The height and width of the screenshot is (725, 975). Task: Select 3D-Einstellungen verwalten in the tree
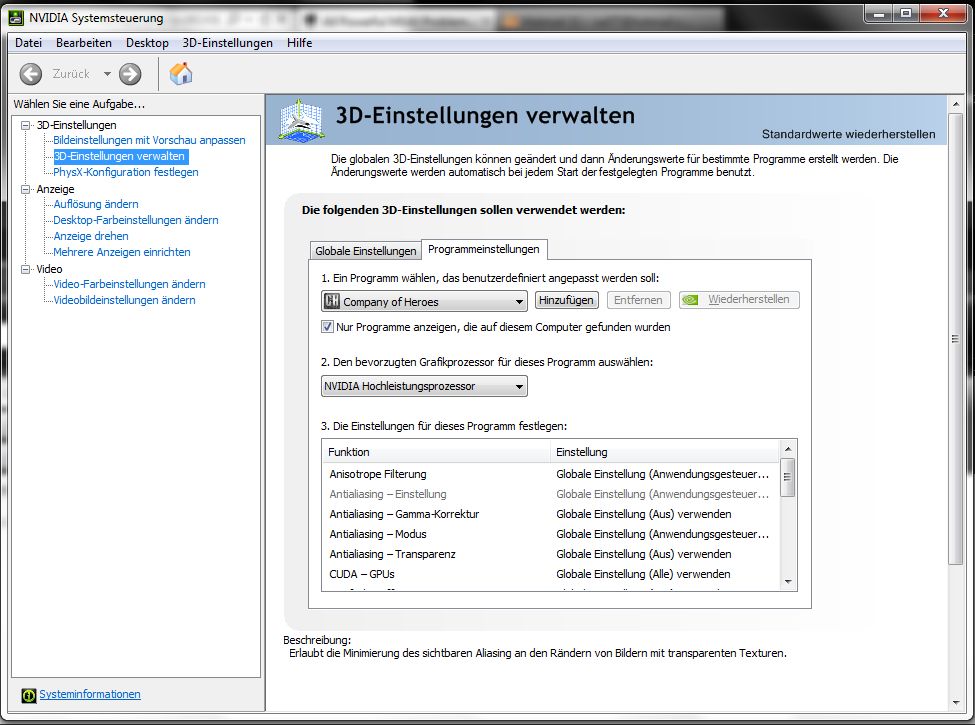point(119,156)
